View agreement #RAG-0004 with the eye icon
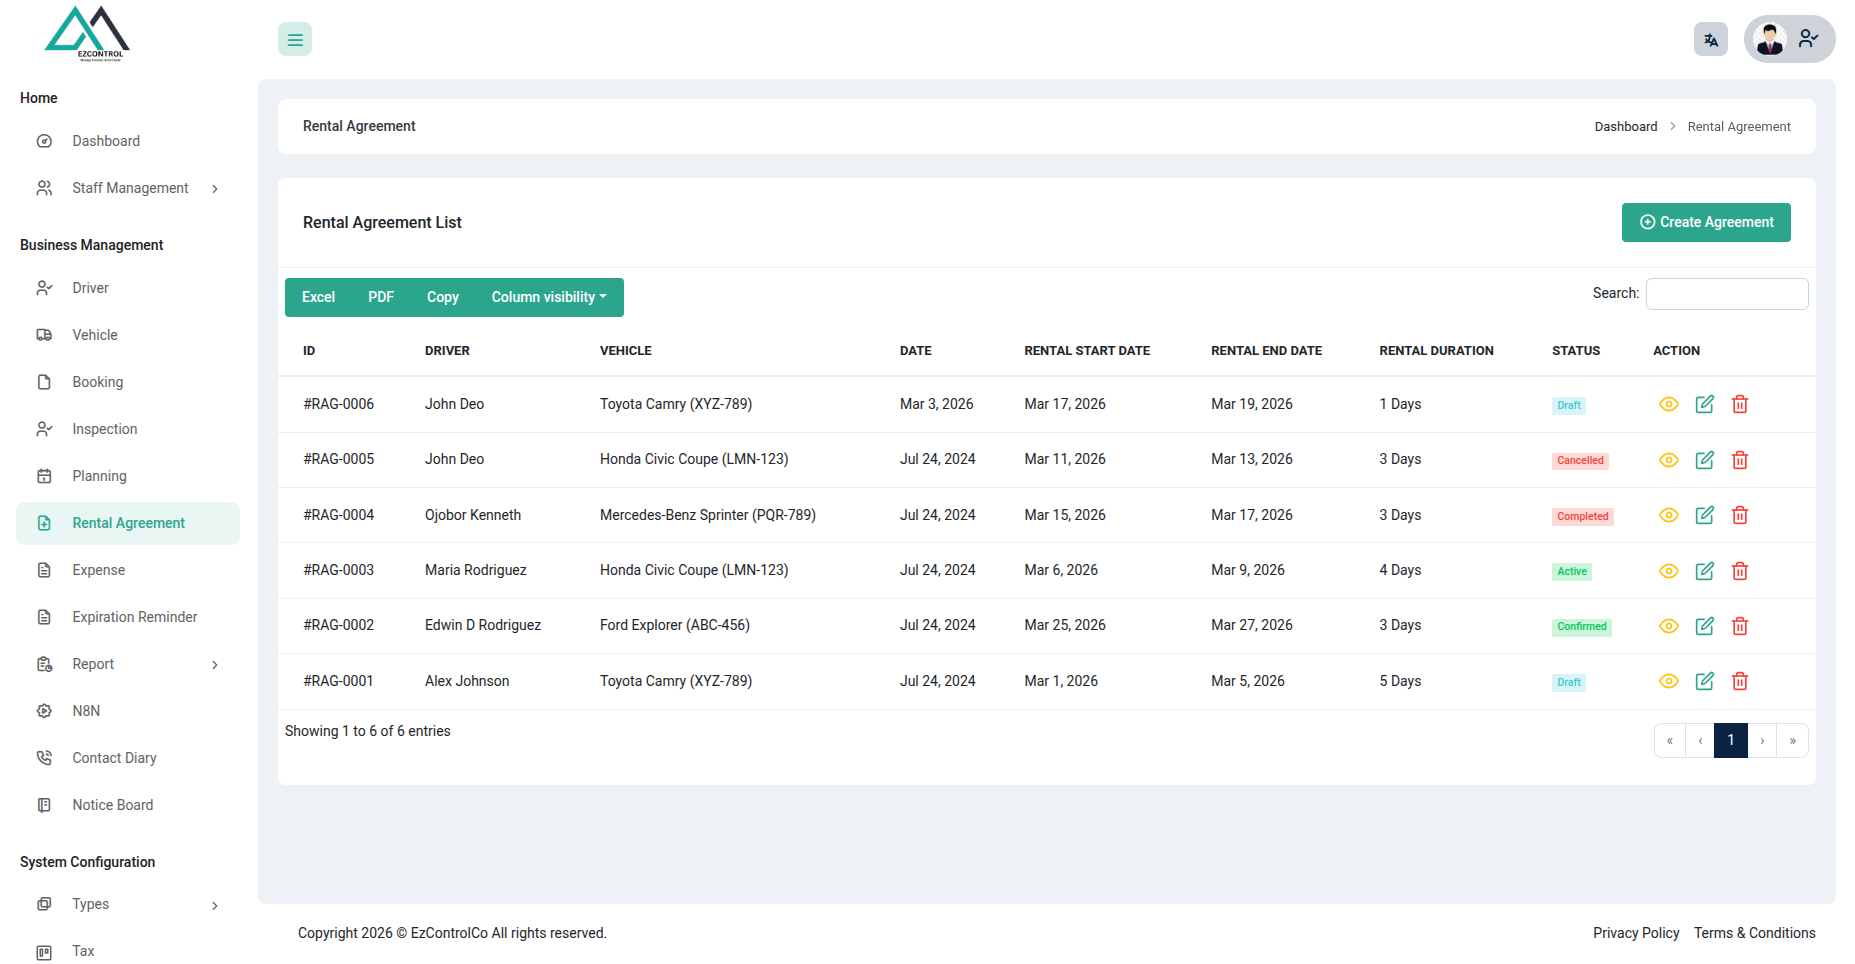The height and width of the screenshot is (964, 1855). click(1669, 515)
